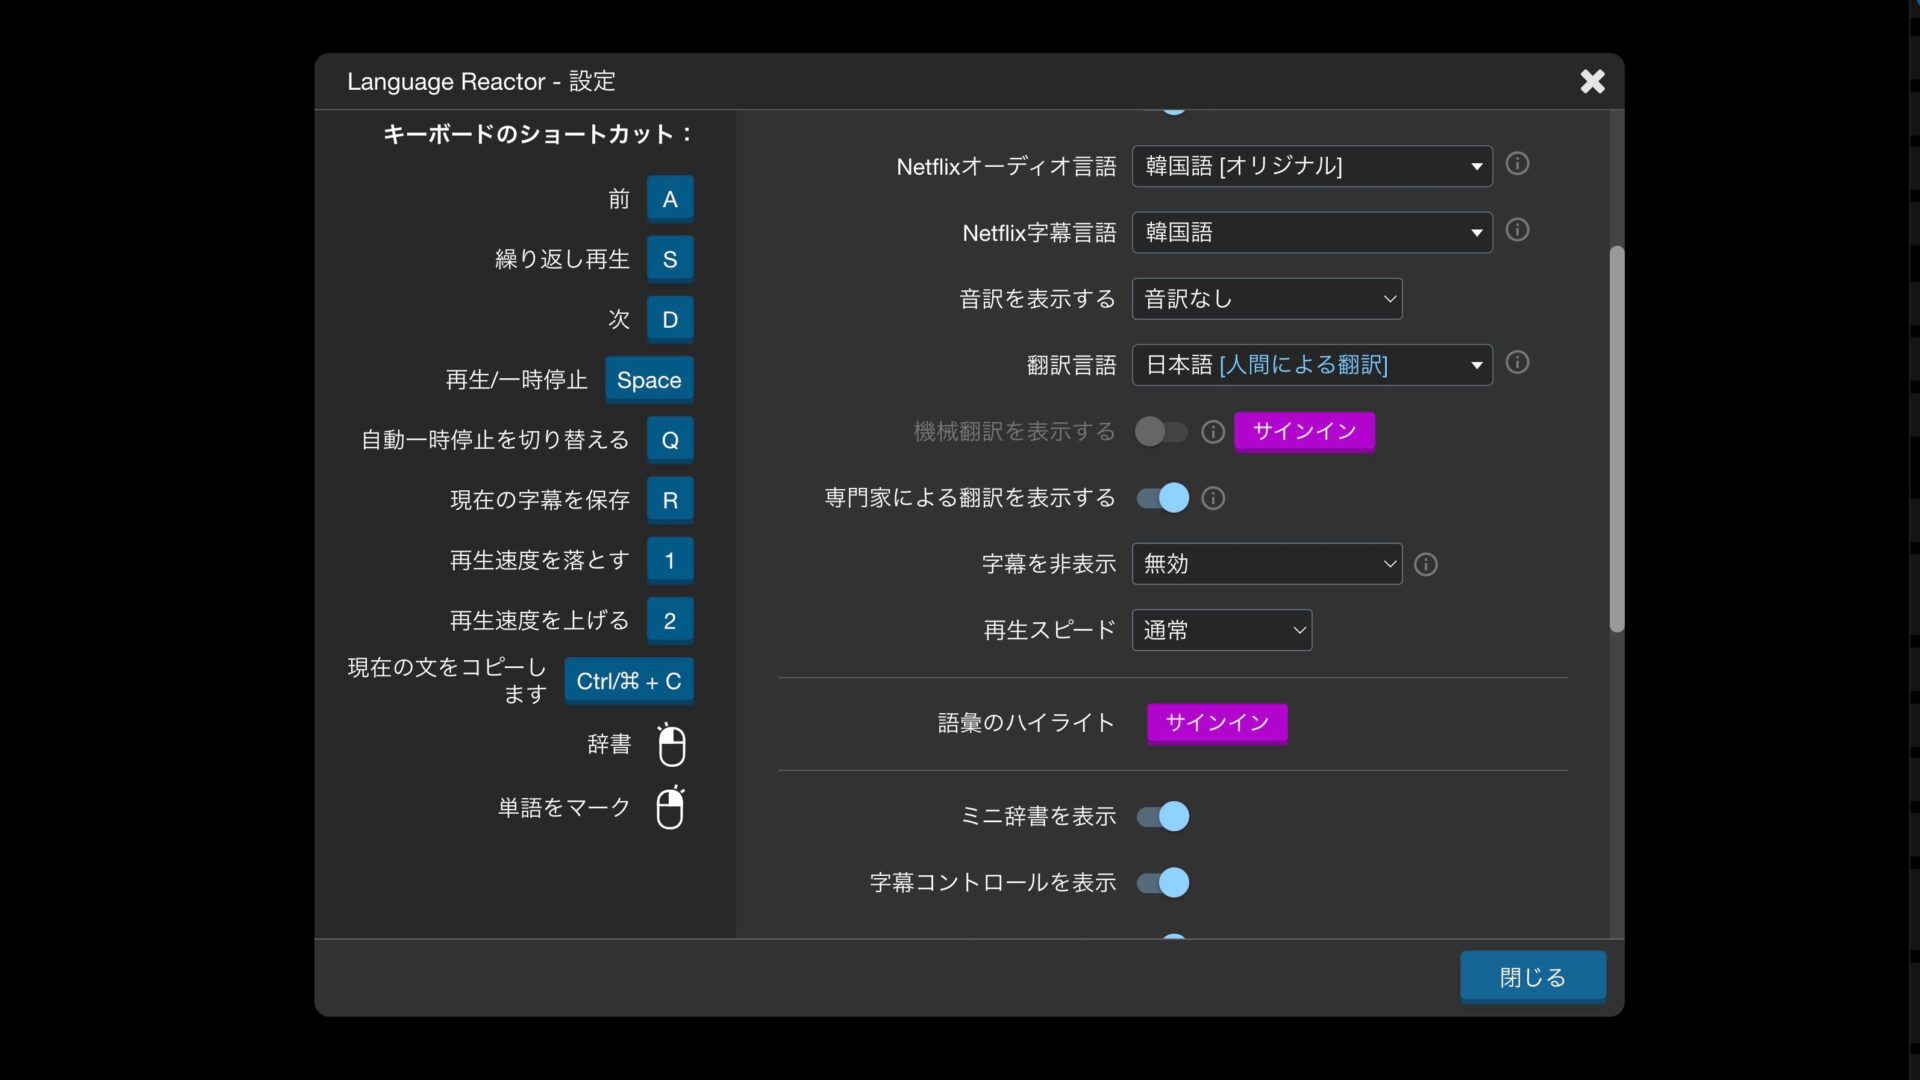Click the Space badge for 再生/一時停止

(x=649, y=379)
